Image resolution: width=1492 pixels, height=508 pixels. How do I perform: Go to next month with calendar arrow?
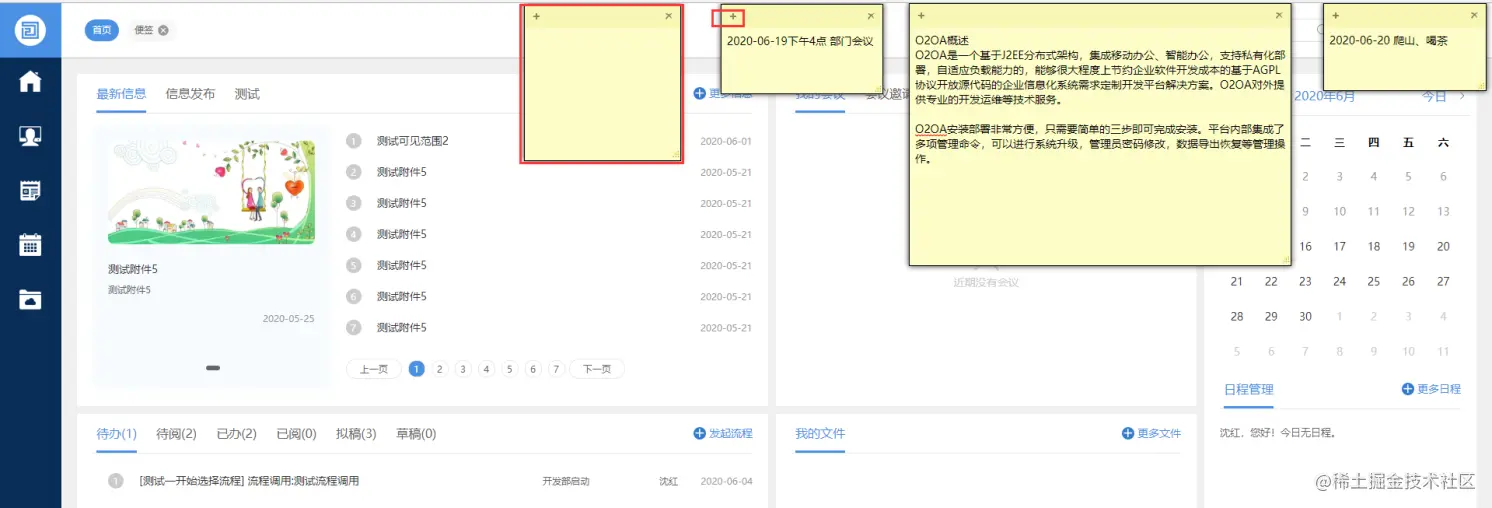(1462, 96)
